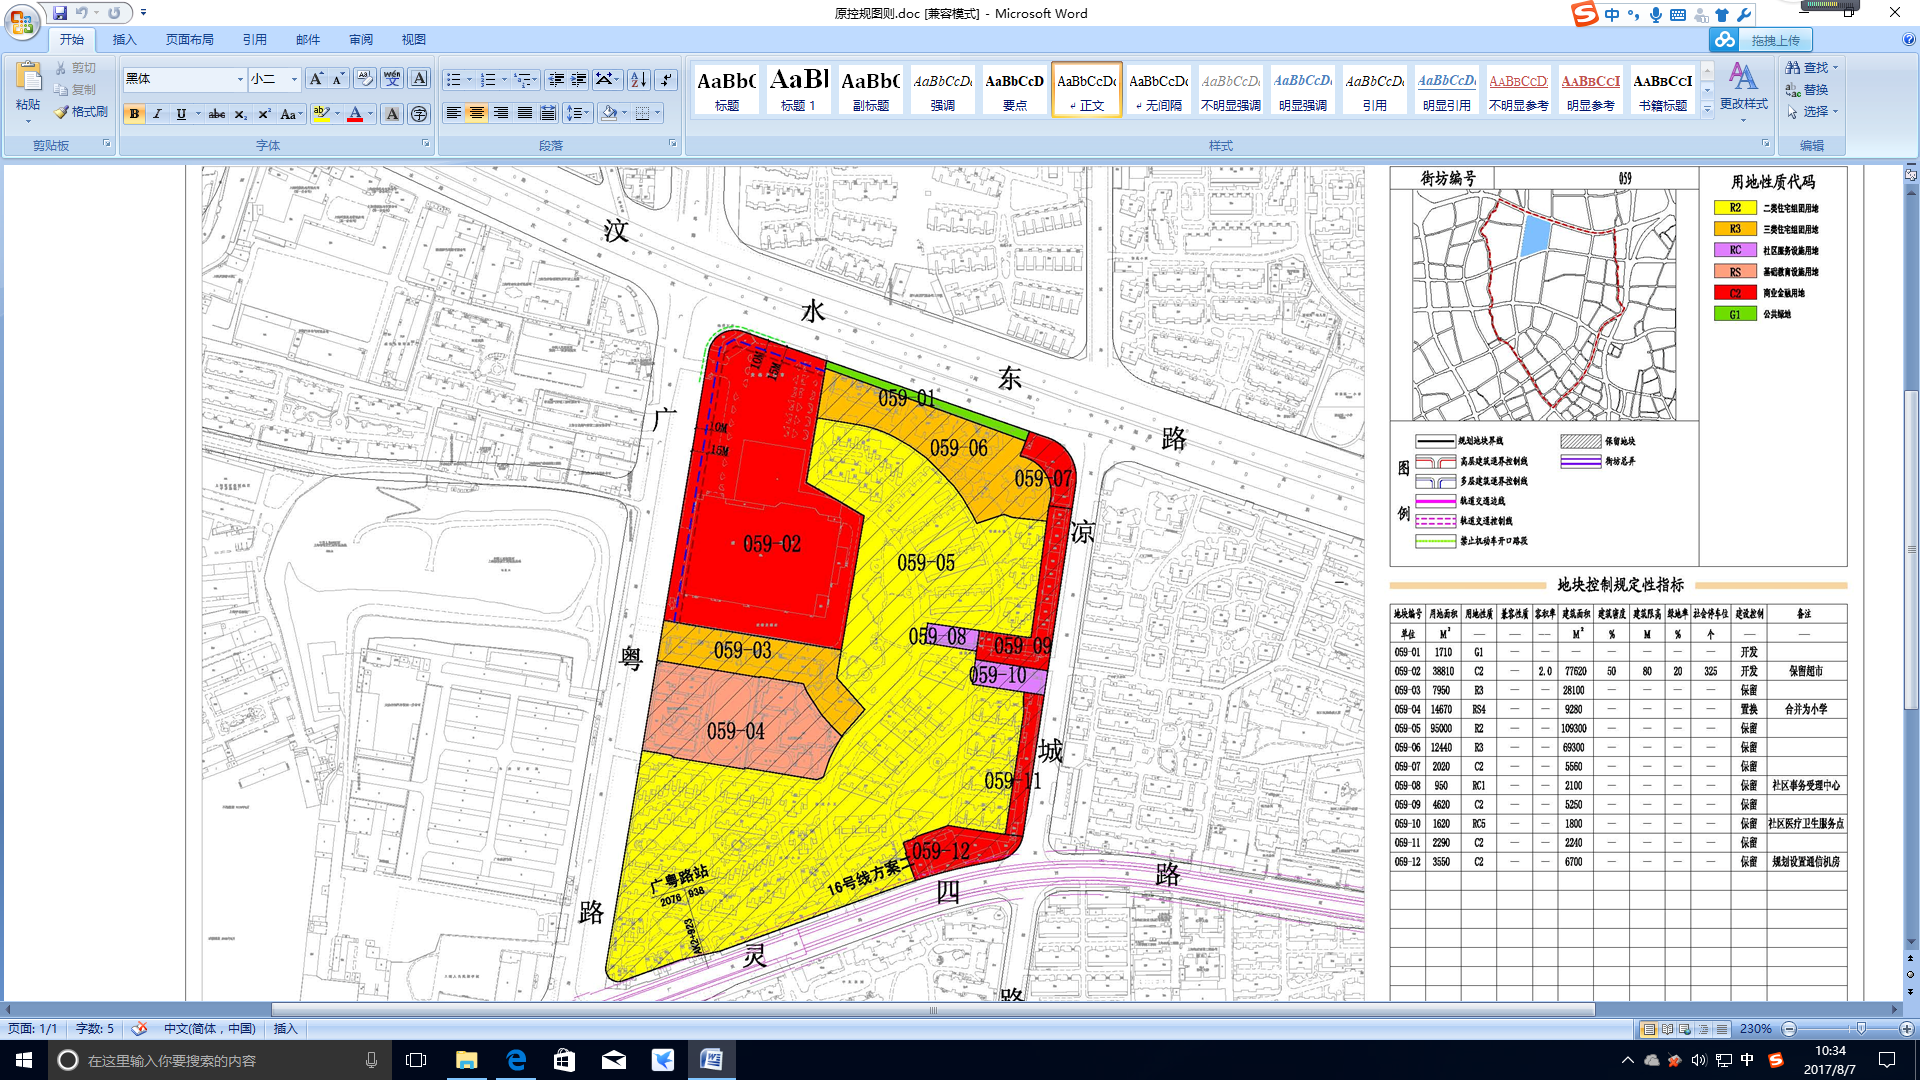Switch to full screen reading view

(1667, 1029)
